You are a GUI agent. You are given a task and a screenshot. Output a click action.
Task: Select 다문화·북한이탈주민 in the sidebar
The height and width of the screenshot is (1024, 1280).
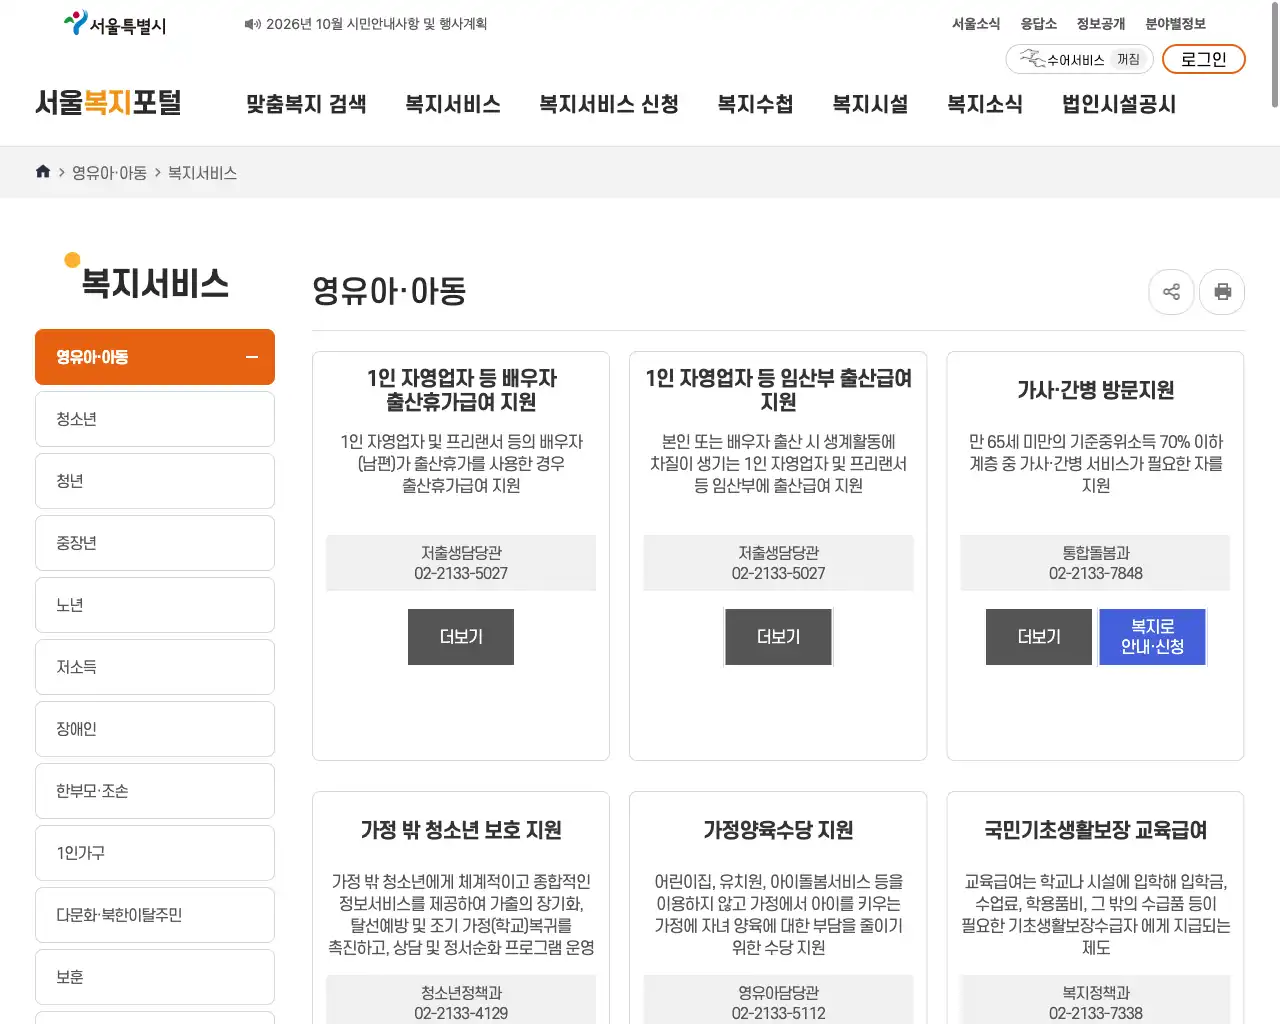[x=155, y=915]
